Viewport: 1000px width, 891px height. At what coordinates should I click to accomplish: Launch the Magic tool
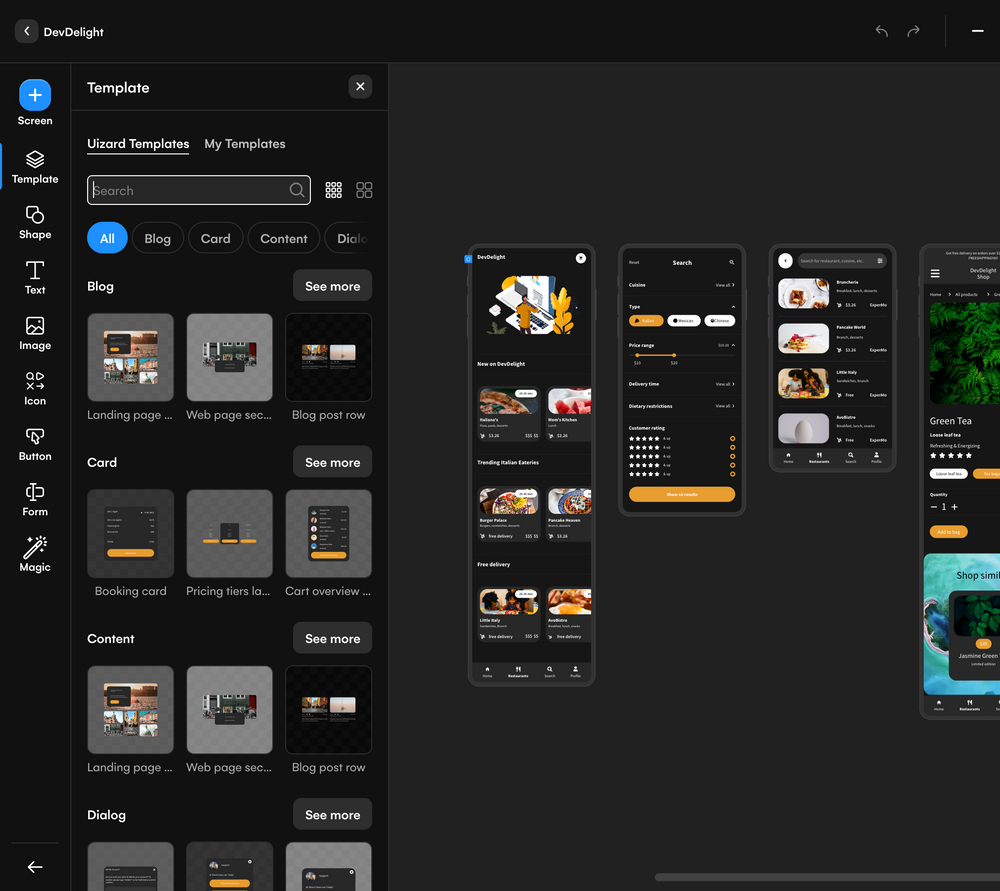[x=34, y=551]
